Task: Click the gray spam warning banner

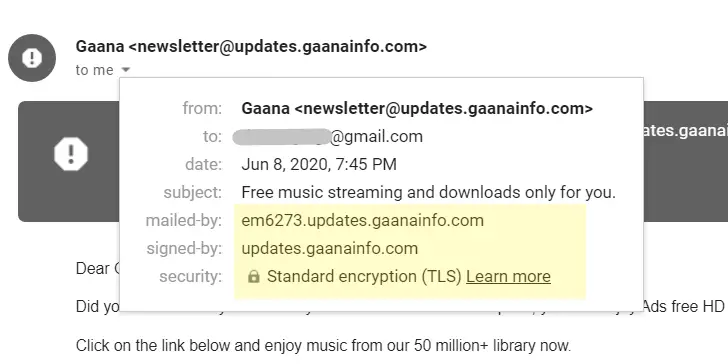Action: (x=69, y=161)
